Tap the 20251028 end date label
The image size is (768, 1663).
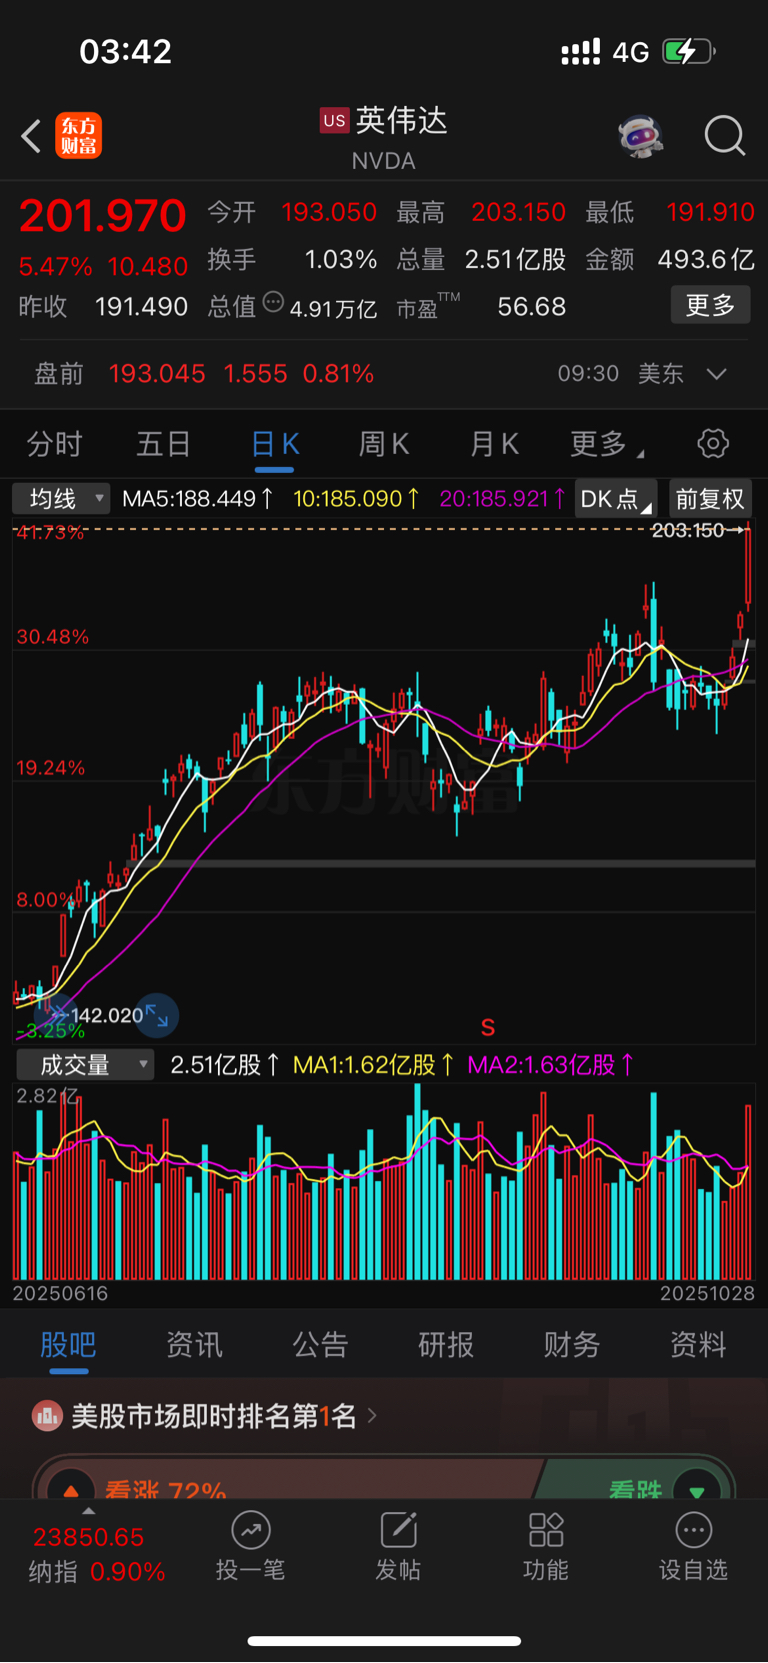click(707, 1293)
